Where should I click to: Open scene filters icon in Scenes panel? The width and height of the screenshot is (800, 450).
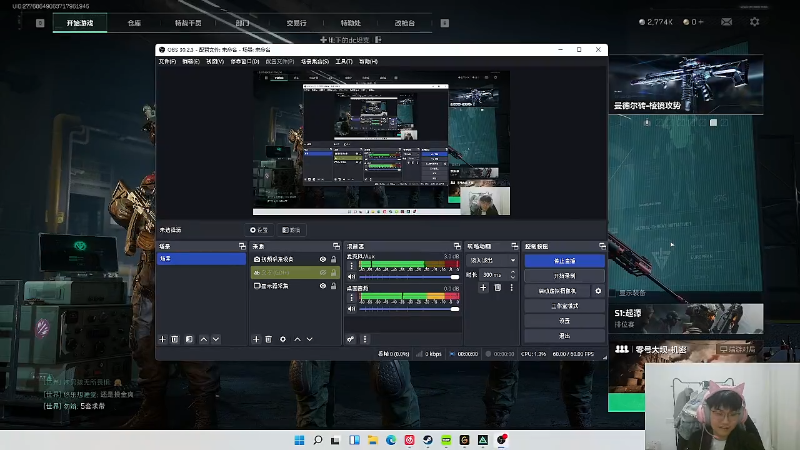tap(189, 339)
